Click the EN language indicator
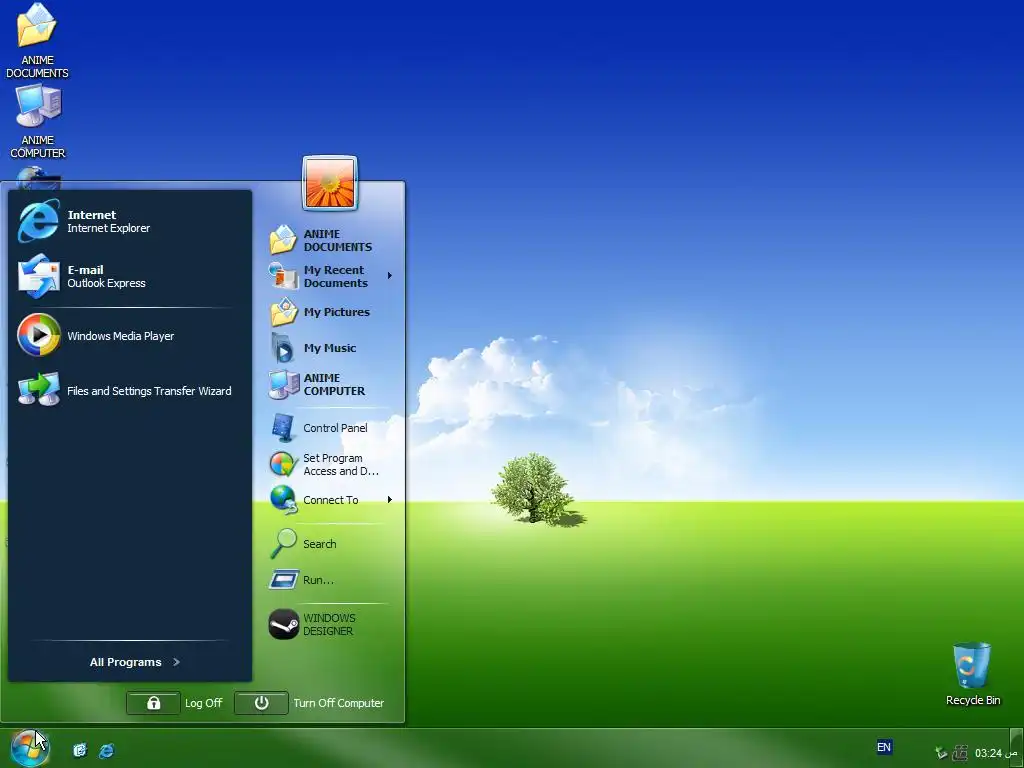Screen dimensions: 1024x768 [x=884, y=747]
